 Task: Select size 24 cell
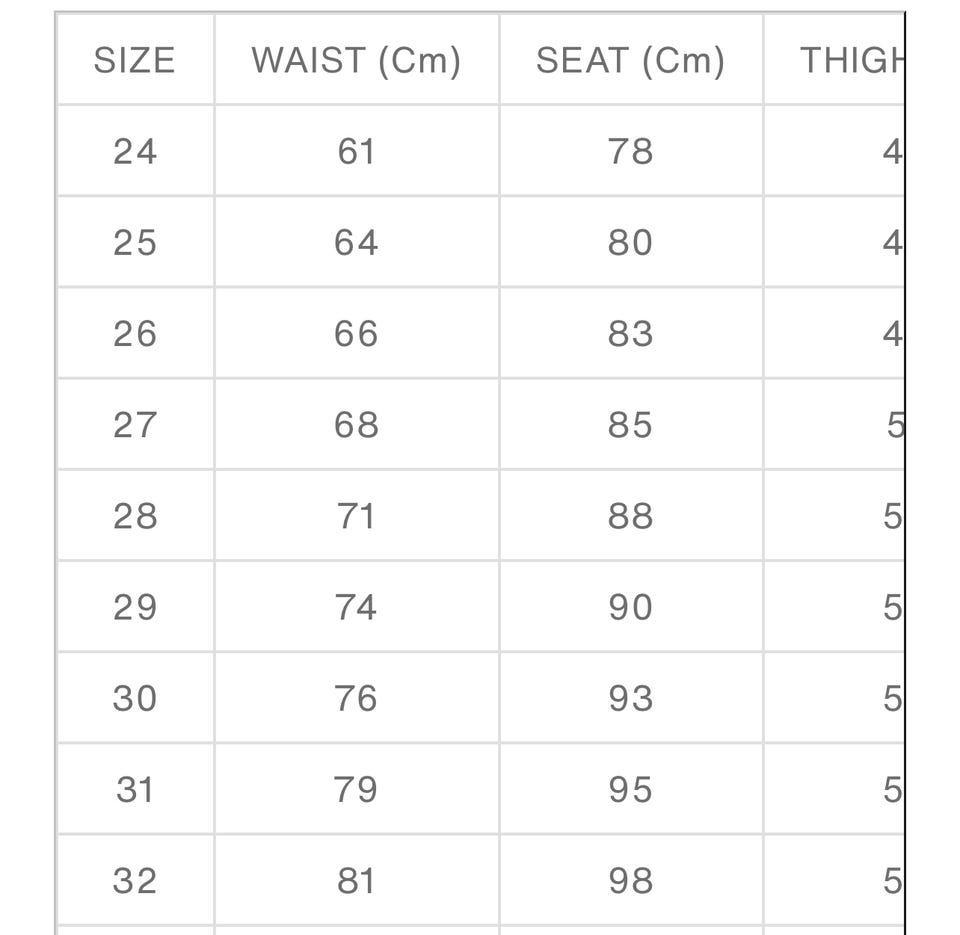(x=135, y=151)
